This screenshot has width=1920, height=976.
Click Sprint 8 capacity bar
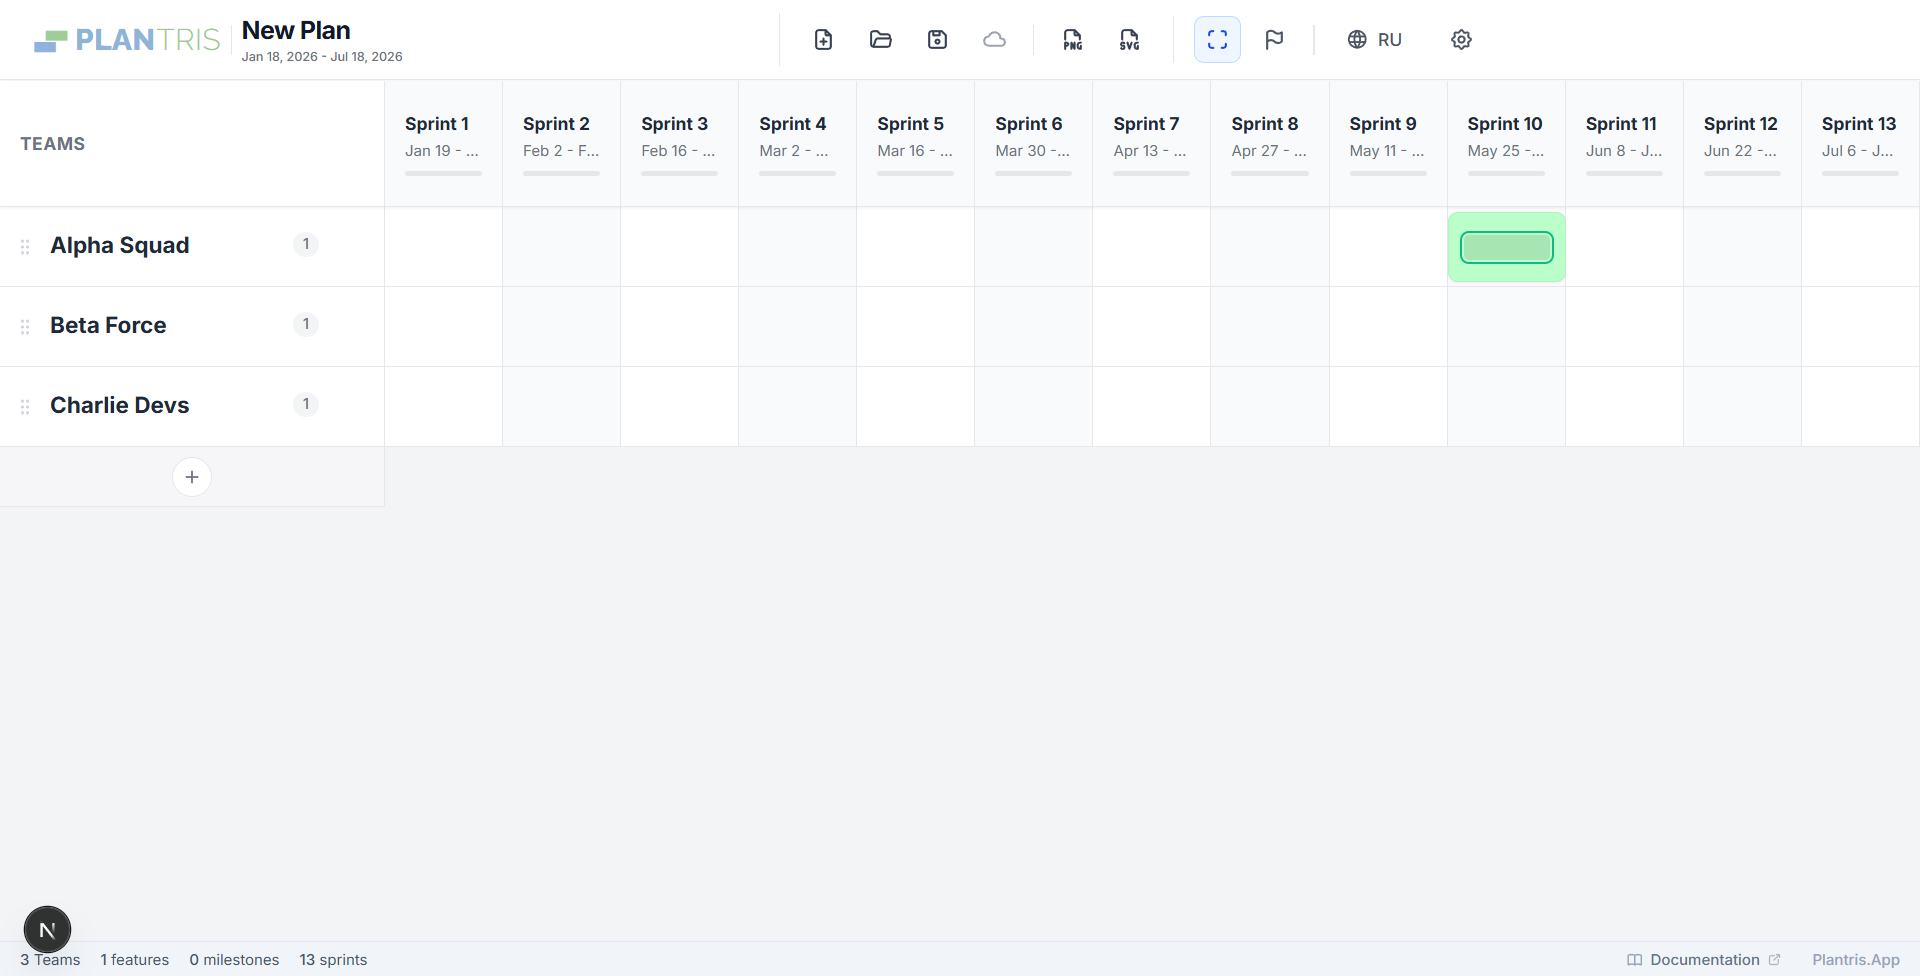pos(1269,173)
